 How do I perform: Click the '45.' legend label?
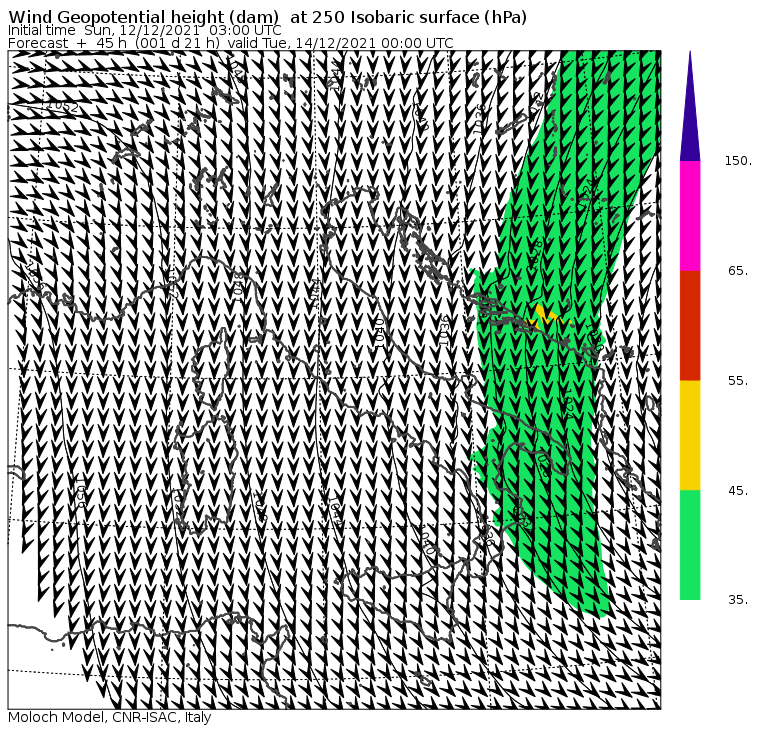point(738,491)
